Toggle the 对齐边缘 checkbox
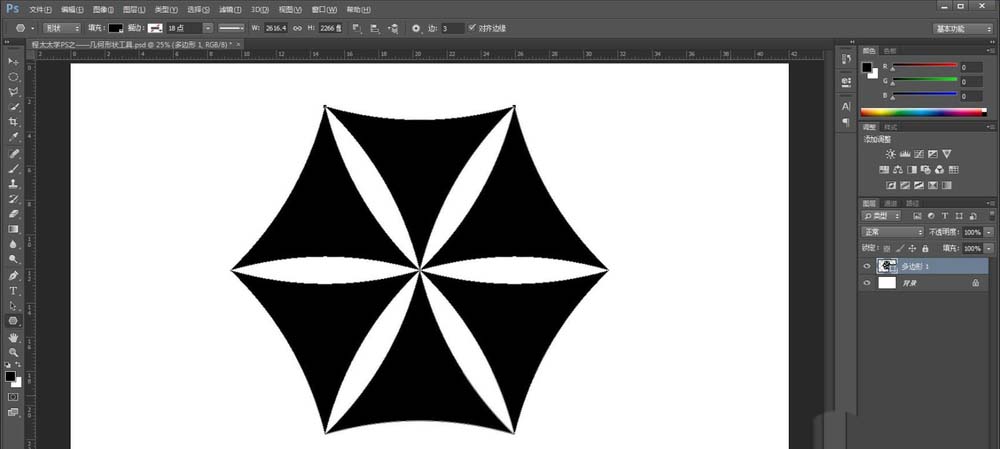 click(x=473, y=28)
